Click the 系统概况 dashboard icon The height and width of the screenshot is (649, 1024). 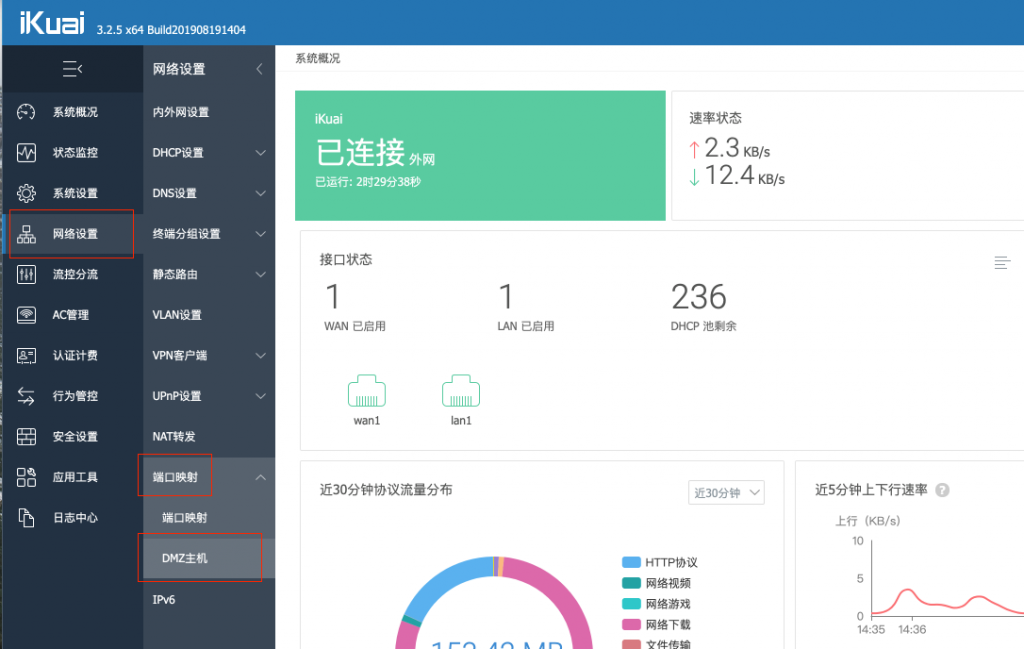point(26,112)
